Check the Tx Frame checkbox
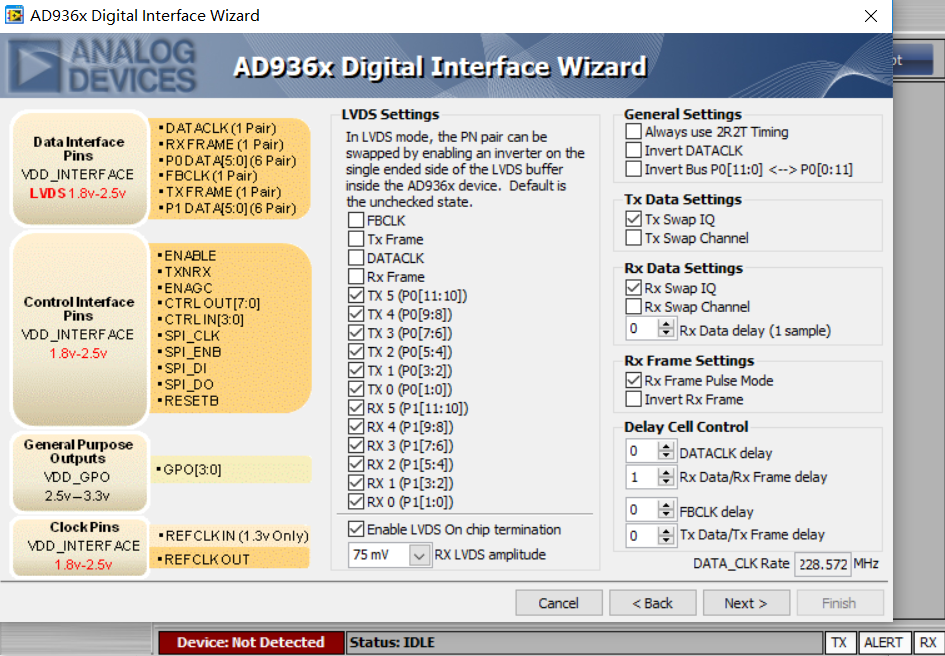Viewport: 945px width, 656px height. coord(356,239)
